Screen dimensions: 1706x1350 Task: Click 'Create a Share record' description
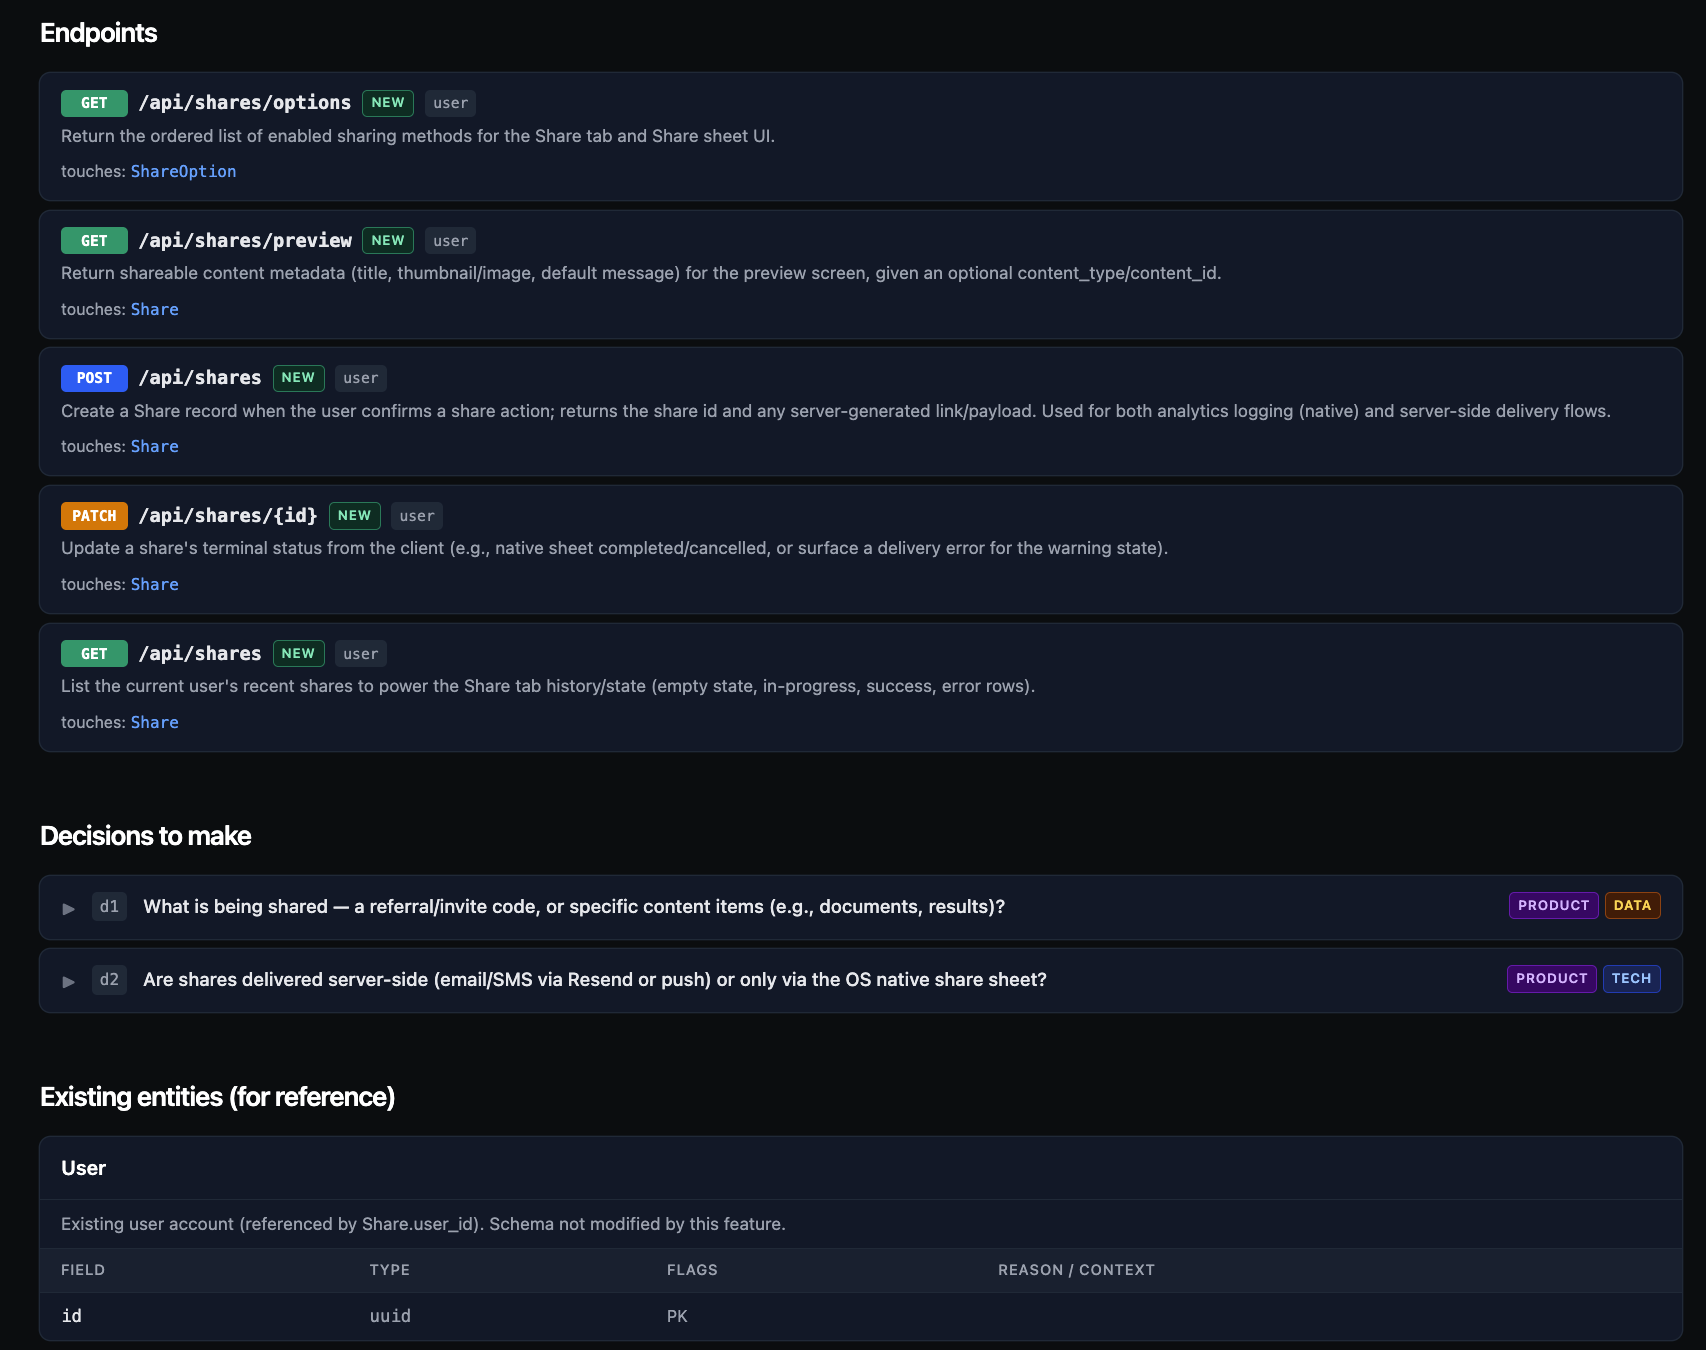coord(836,411)
